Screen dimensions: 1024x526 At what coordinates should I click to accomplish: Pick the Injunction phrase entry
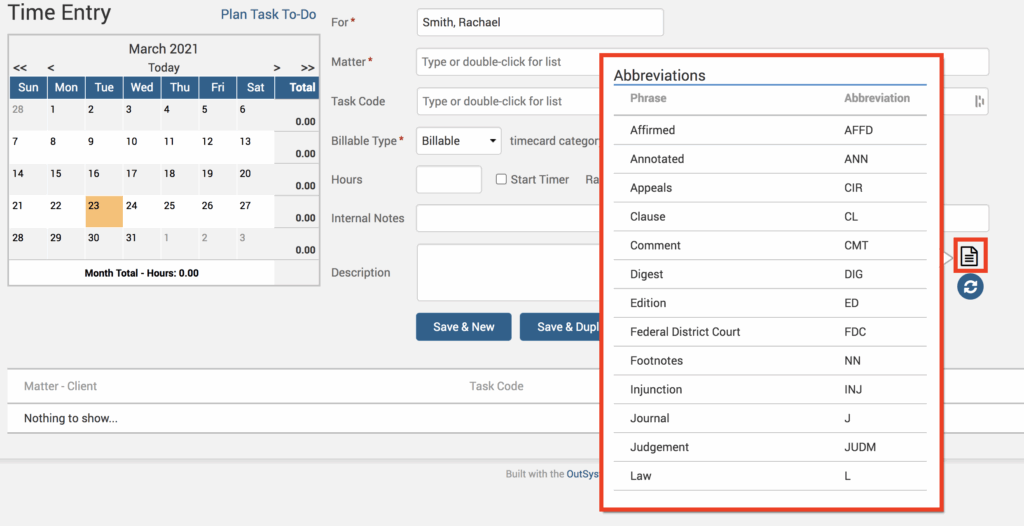coord(656,390)
